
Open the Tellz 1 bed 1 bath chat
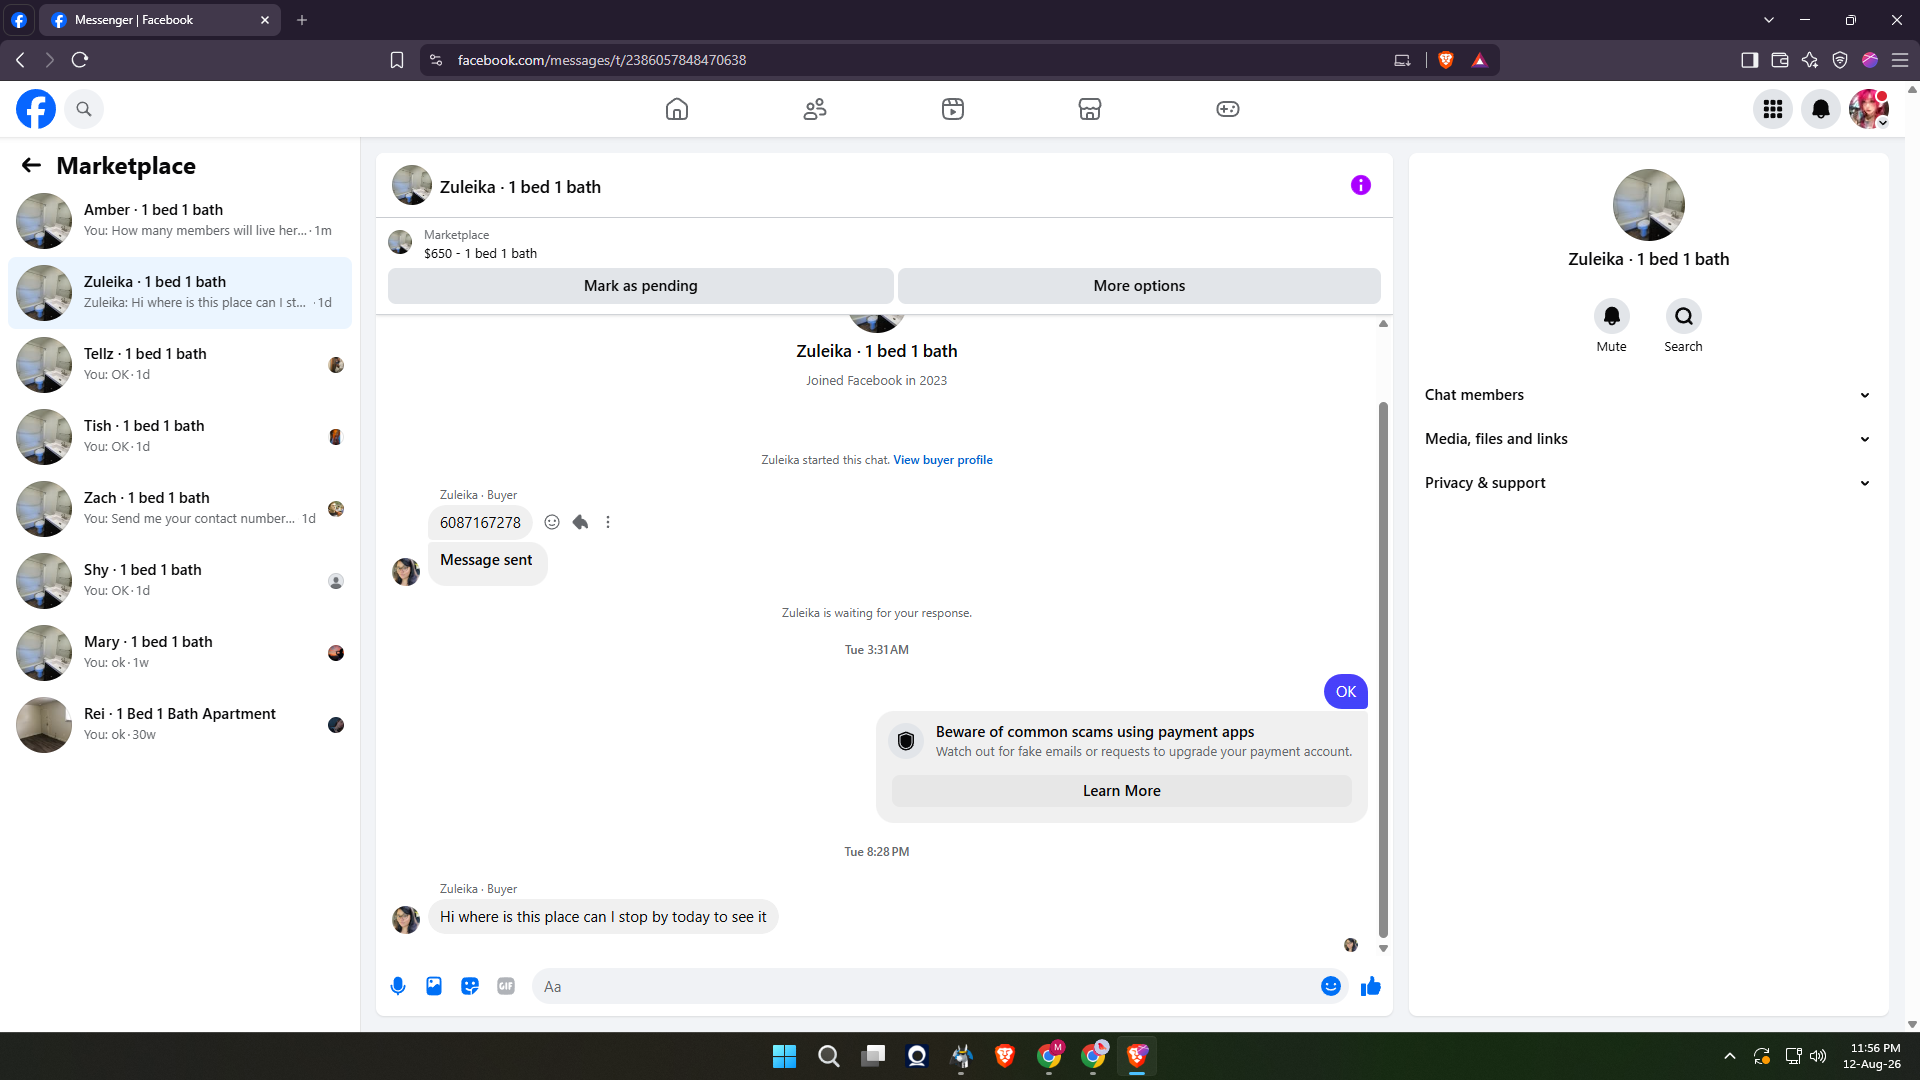click(180, 365)
